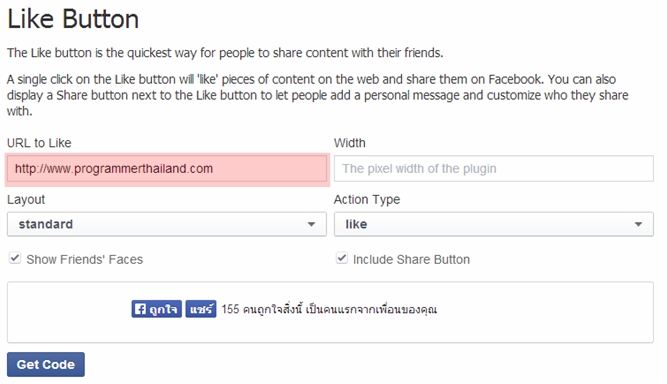The height and width of the screenshot is (384, 667).
Task: Click the Thai Like (ถูกใจ) button text
Action: pyautogui.click(x=163, y=309)
